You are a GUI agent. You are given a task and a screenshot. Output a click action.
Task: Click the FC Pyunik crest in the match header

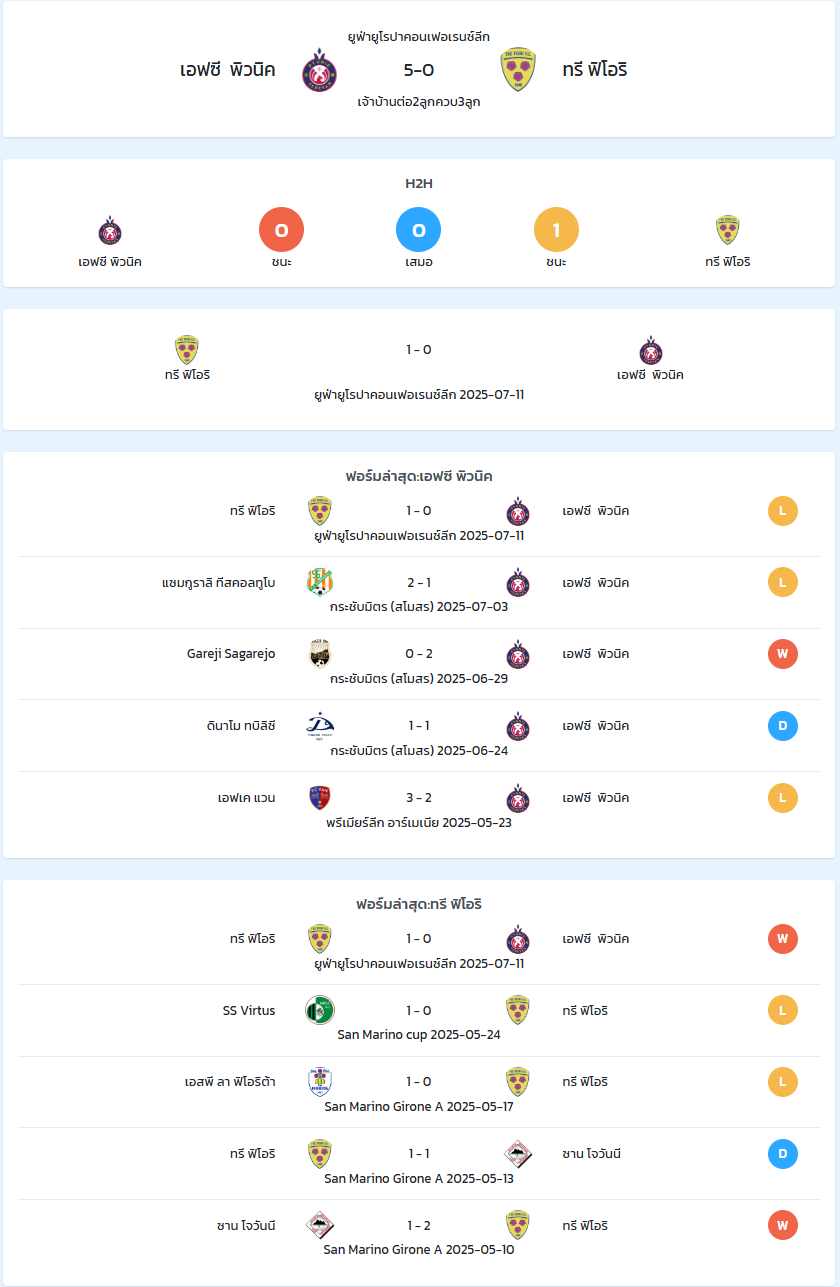coord(319,70)
